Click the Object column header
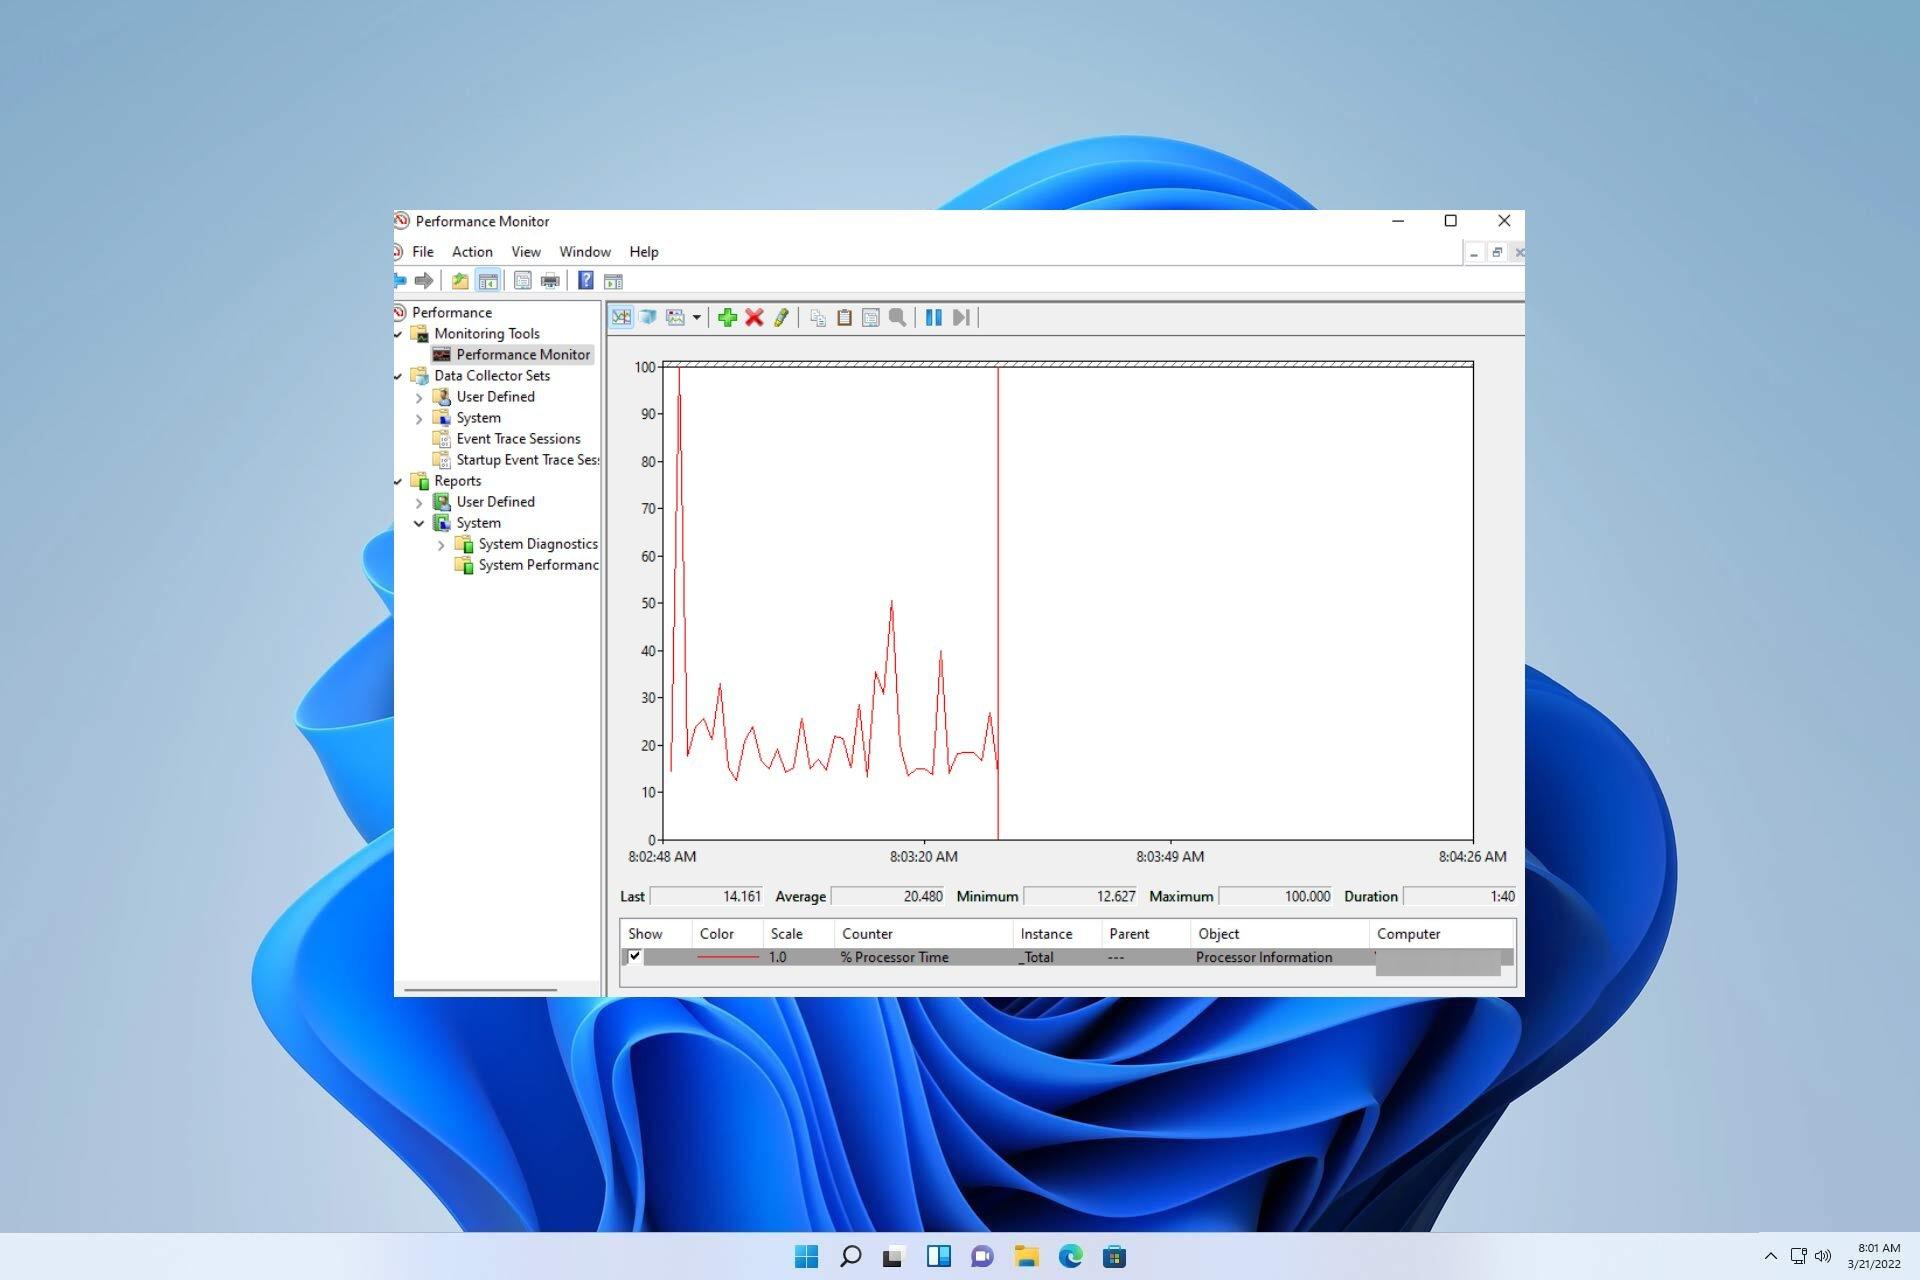Image resolution: width=1920 pixels, height=1280 pixels. (1280, 933)
